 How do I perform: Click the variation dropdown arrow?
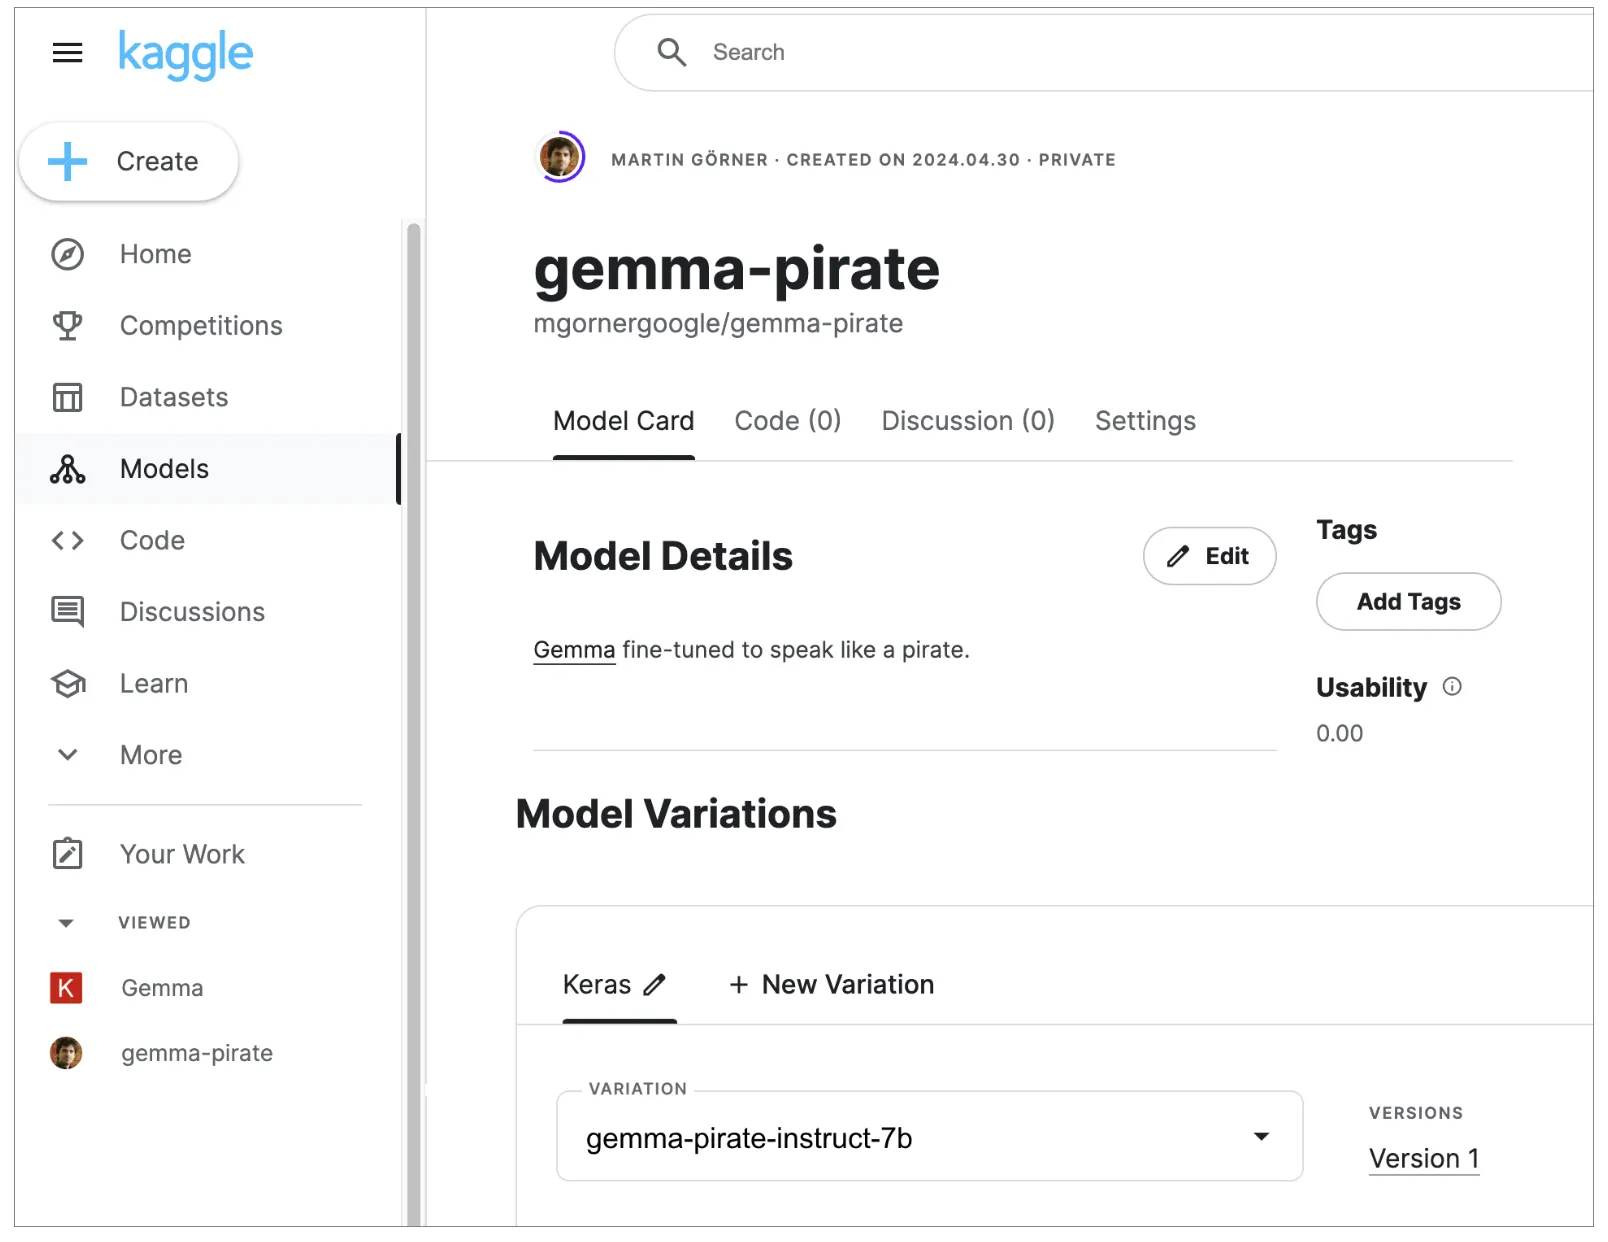coord(1262,1137)
